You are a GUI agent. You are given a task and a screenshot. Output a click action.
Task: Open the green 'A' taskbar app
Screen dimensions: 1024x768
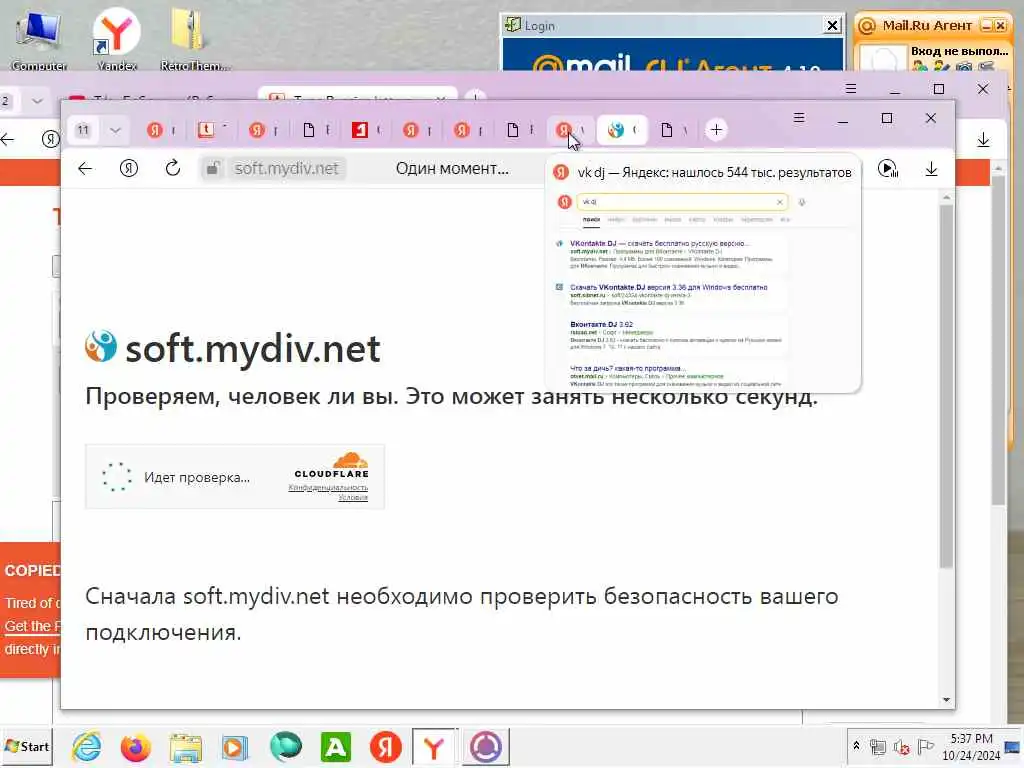tap(336, 746)
